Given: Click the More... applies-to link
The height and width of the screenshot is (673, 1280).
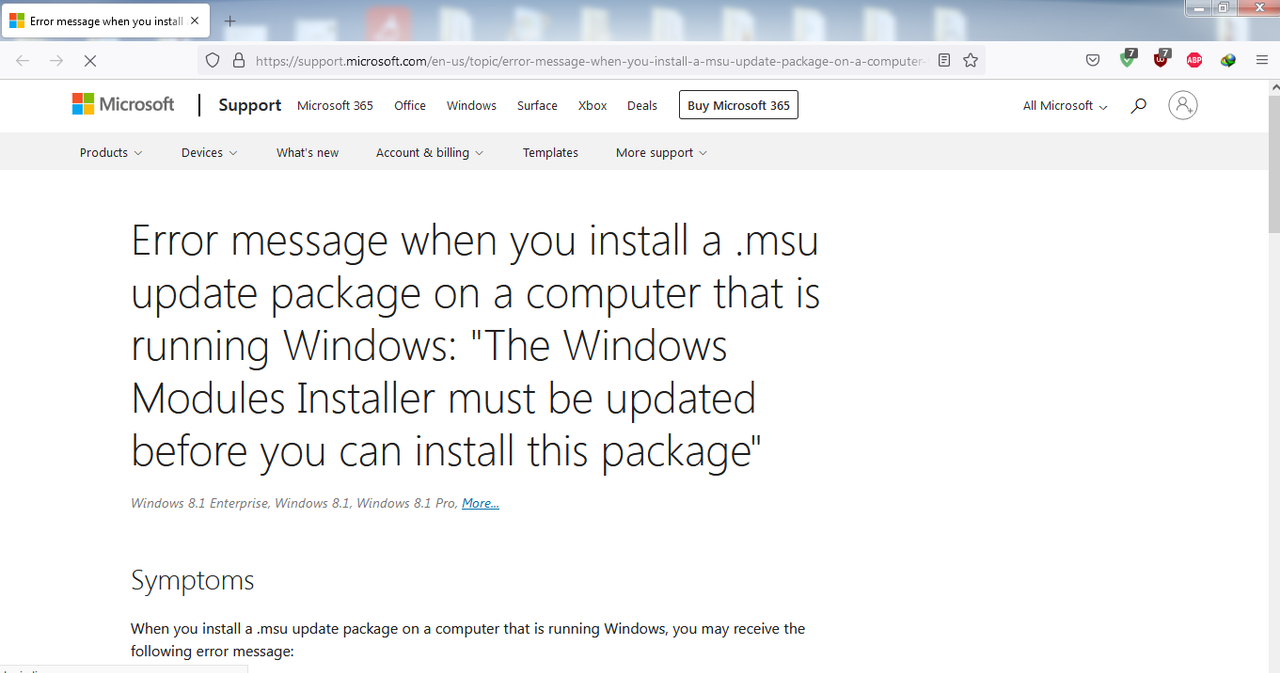Looking at the screenshot, I should (480, 503).
